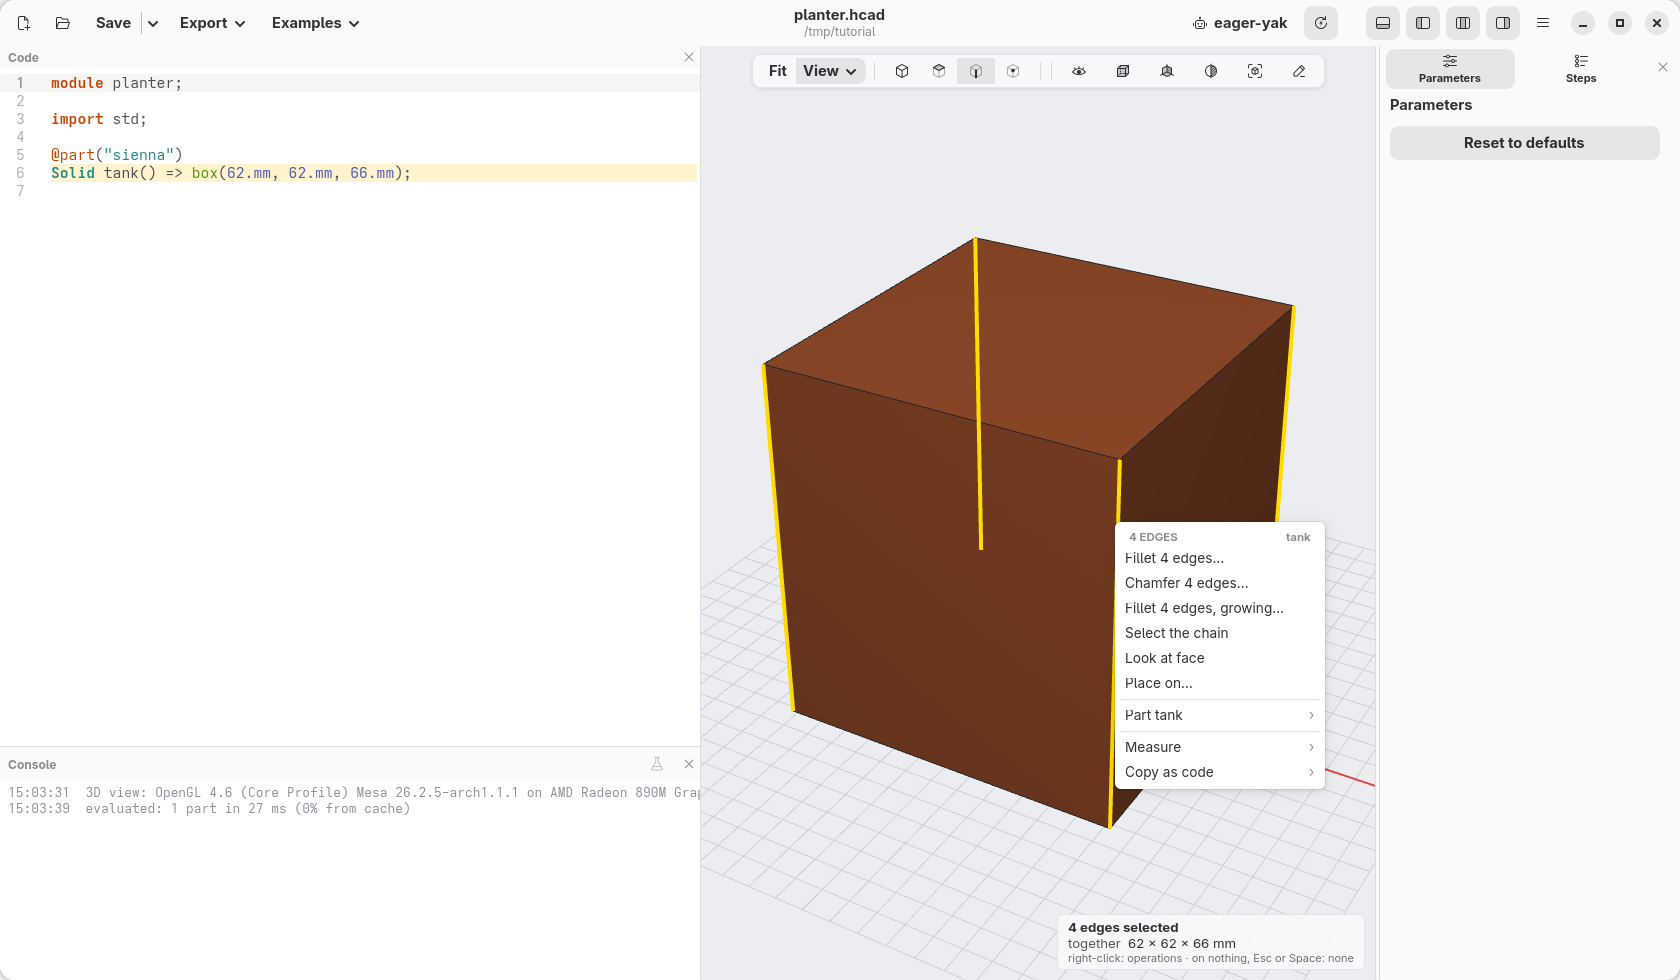Toggle the half-shaded circle rendering icon

[1211, 71]
